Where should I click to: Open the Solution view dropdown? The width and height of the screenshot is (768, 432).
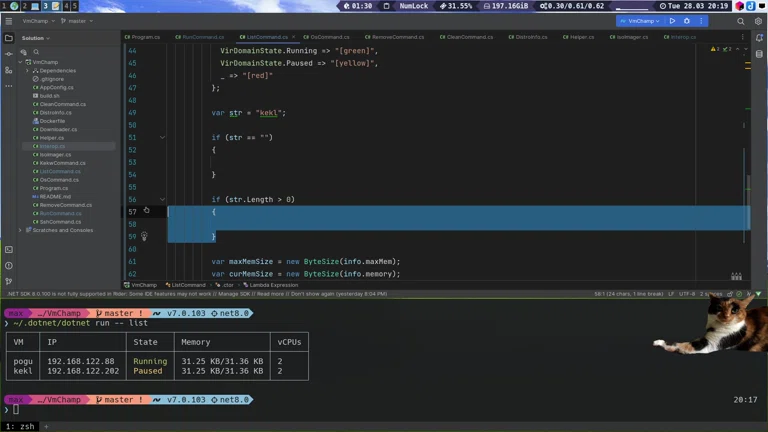(35, 38)
